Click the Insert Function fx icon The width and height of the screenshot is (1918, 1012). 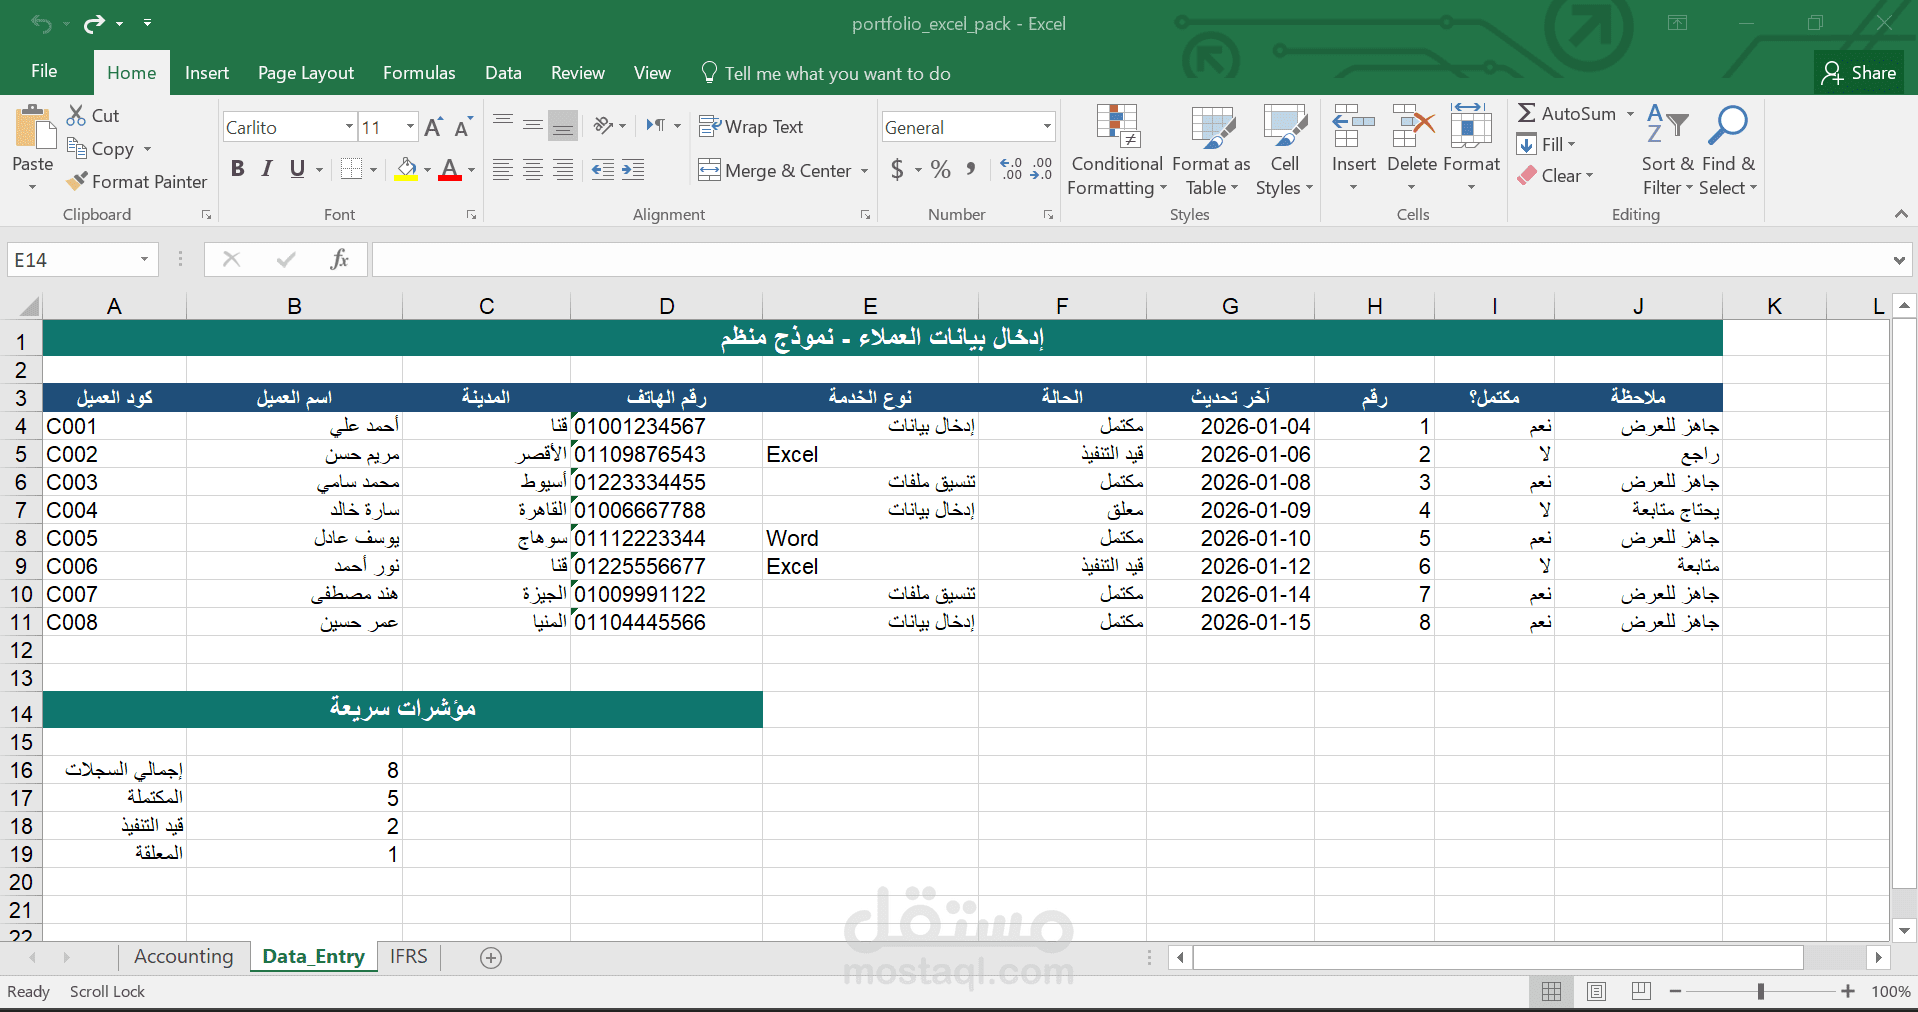tap(339, 260)
